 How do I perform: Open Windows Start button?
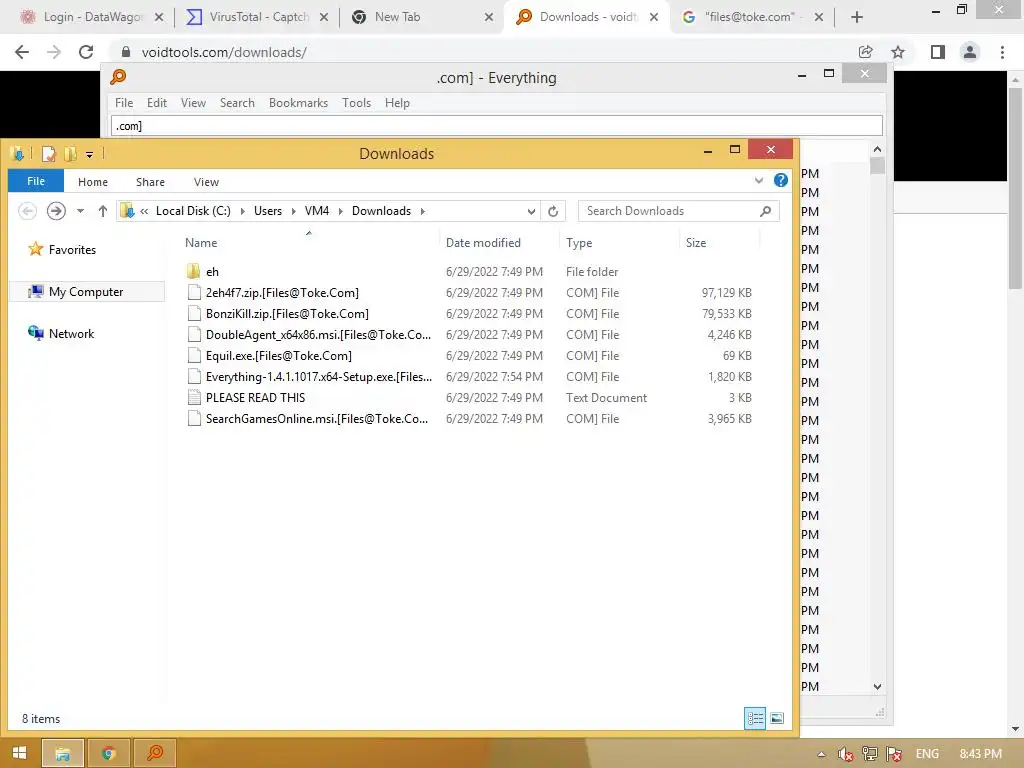(x=20, y=753)
